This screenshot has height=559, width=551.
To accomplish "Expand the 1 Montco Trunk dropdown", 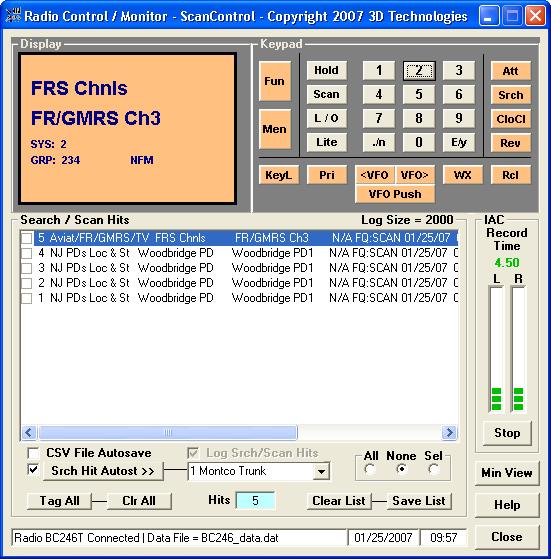I will coord(321,471).
